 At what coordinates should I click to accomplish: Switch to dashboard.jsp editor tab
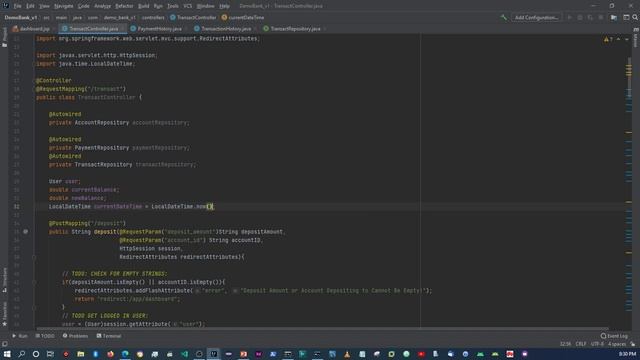click(32, 29)
